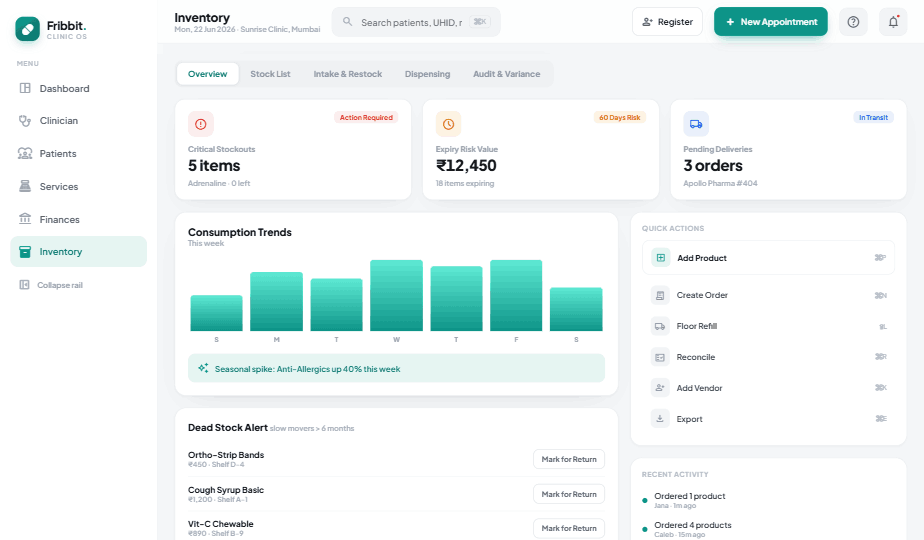Click the Dead Stock Alert heading
The width and height of the screenshot is (924, 540).
[x=227, y=427]
